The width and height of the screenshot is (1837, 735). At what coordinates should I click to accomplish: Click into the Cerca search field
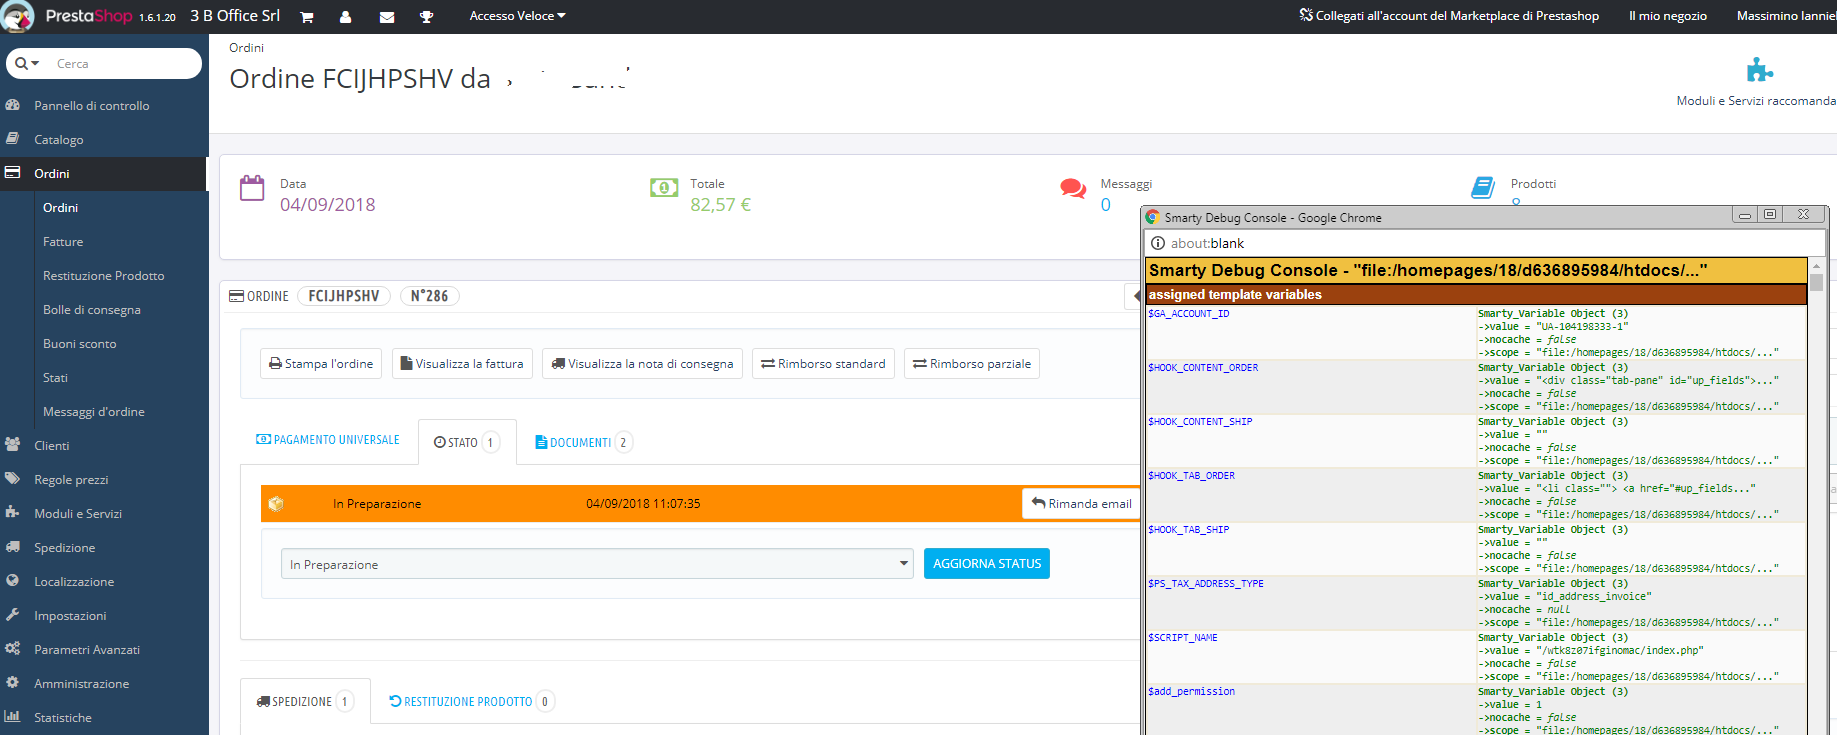point(125,63)
